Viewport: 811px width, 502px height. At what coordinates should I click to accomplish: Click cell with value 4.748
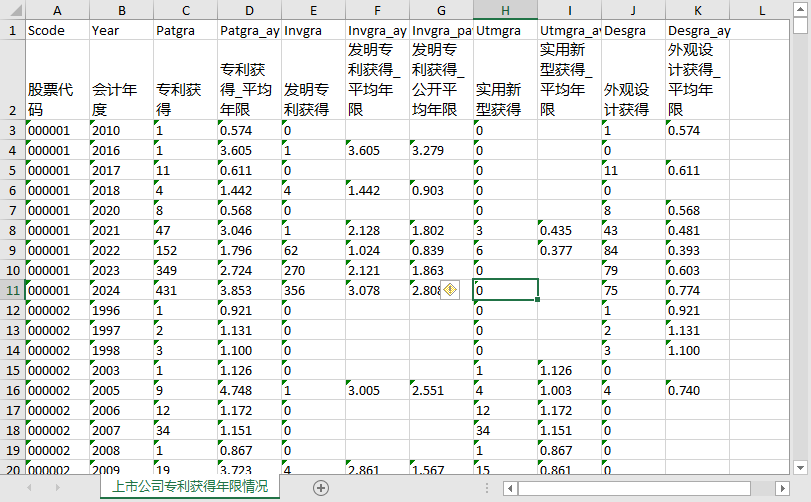[249, 390]
